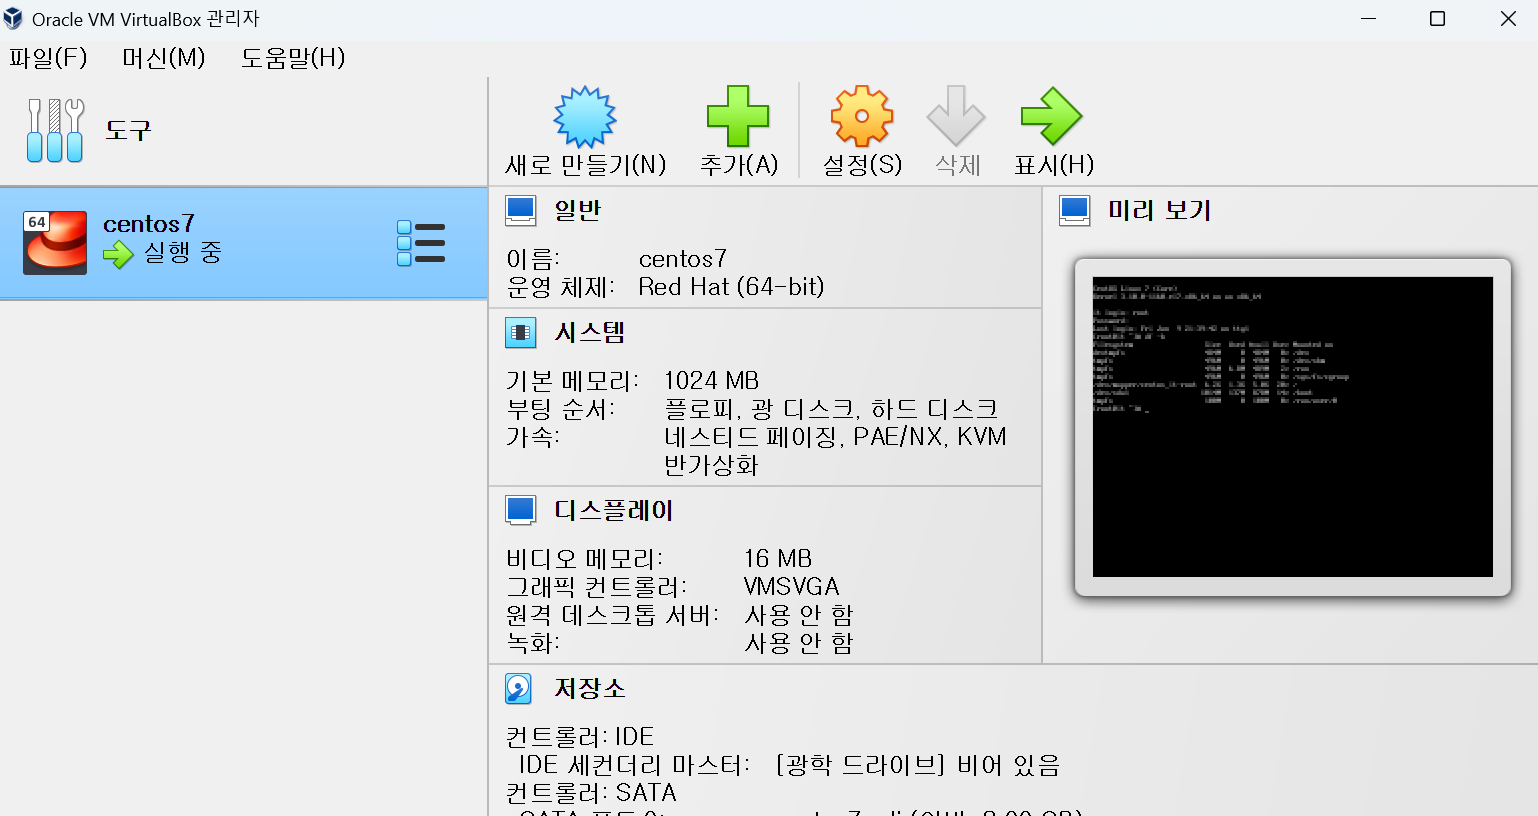Viewport: 1538px width, 816px height.
Task: Click the 실행 중 running status arrow
Action: click(x=118, y=254)
